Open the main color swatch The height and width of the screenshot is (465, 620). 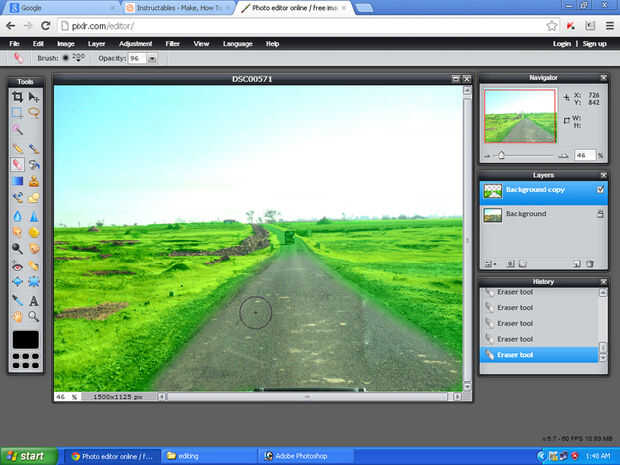coord(26,340)
